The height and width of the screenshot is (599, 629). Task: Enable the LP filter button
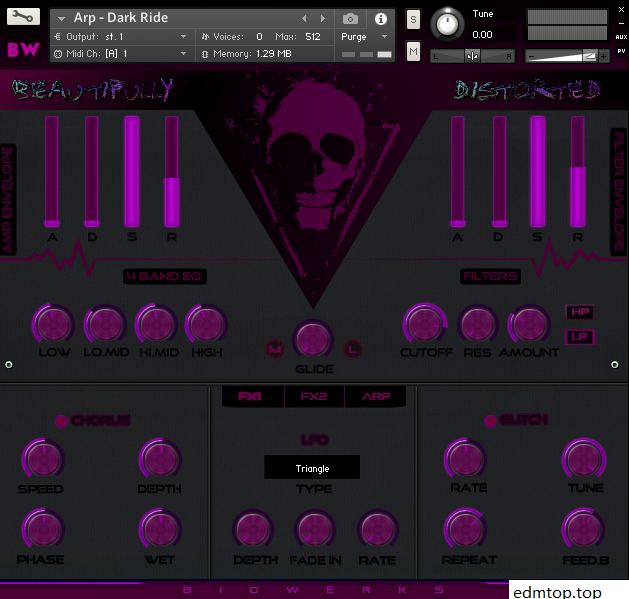(580, 337)
